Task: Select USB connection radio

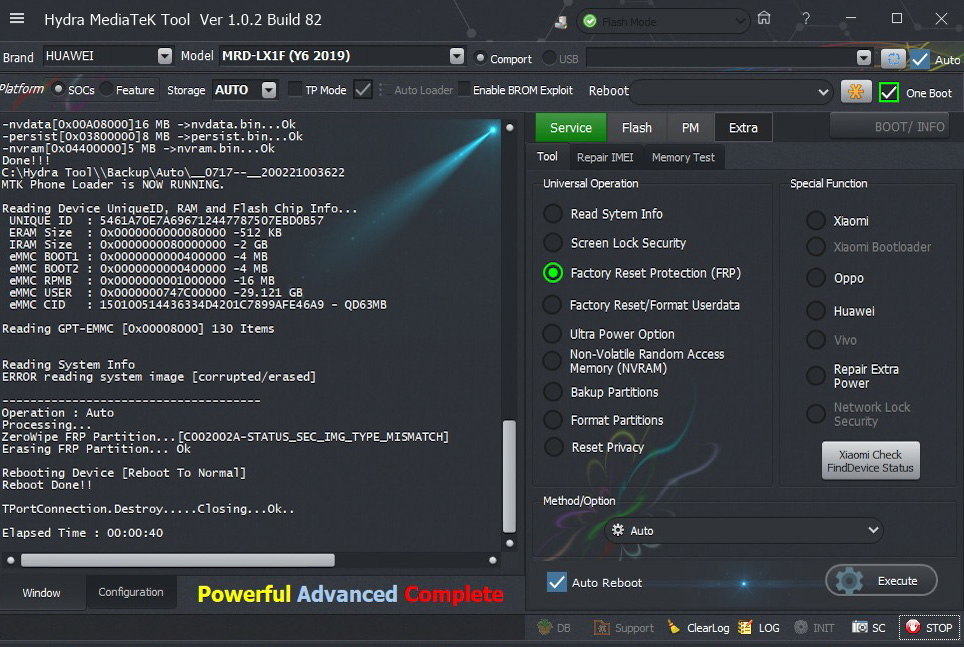Action: [x=550, y=58]
